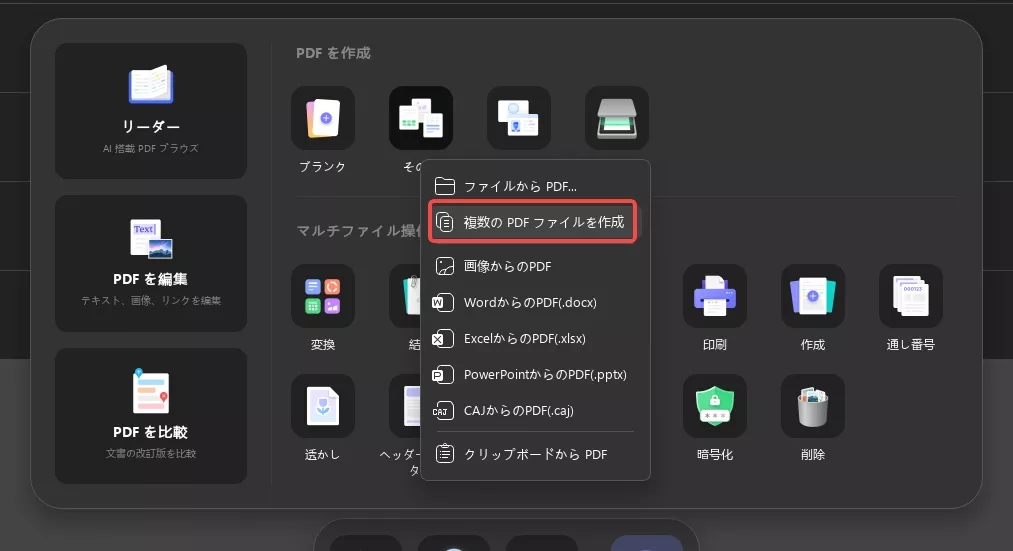Select クリップボードから PDF menu entry

coord(535,454)
